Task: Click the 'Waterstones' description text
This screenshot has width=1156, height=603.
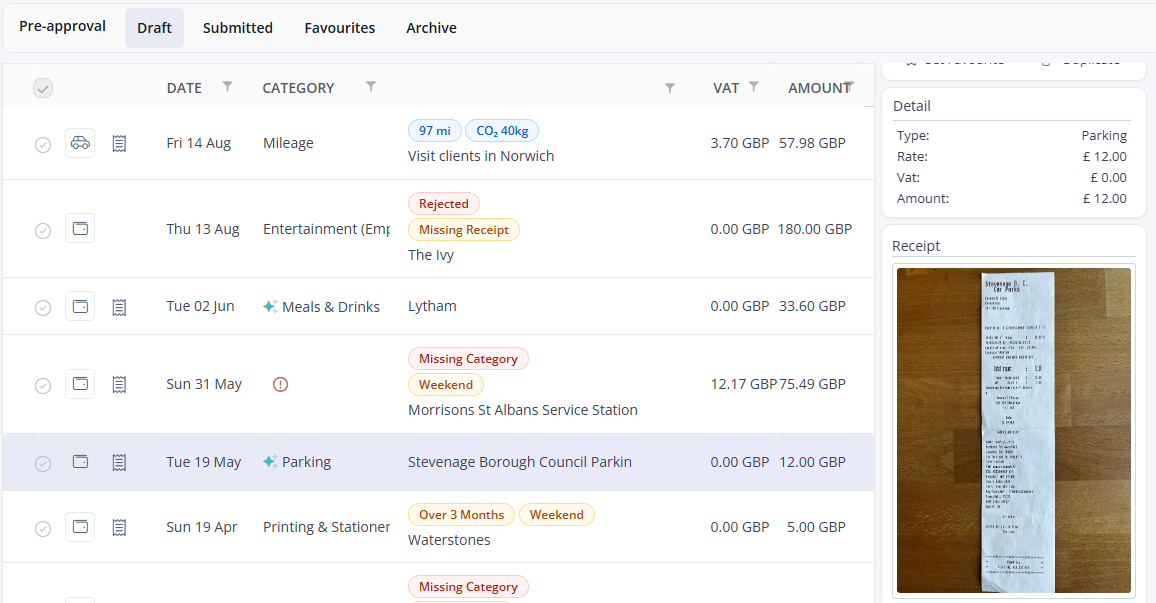Action: pyautogui.click(x=449, y=540)
